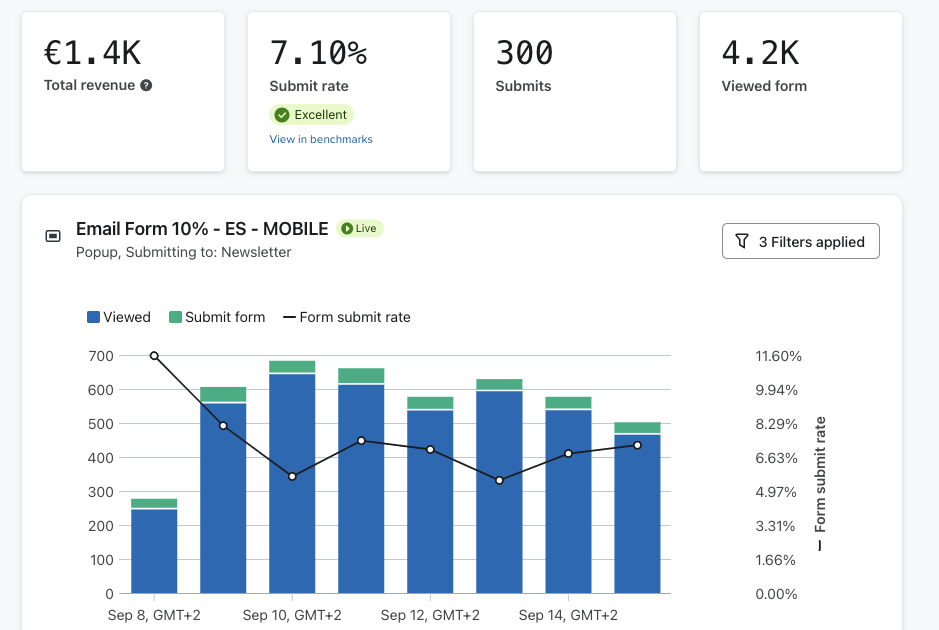Click the filter funnel icon

pos(741,242)
